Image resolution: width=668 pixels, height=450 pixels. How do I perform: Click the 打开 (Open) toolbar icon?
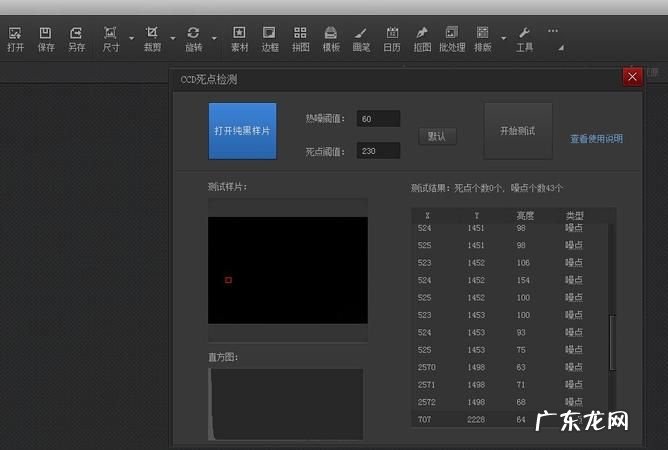point(15,38)
